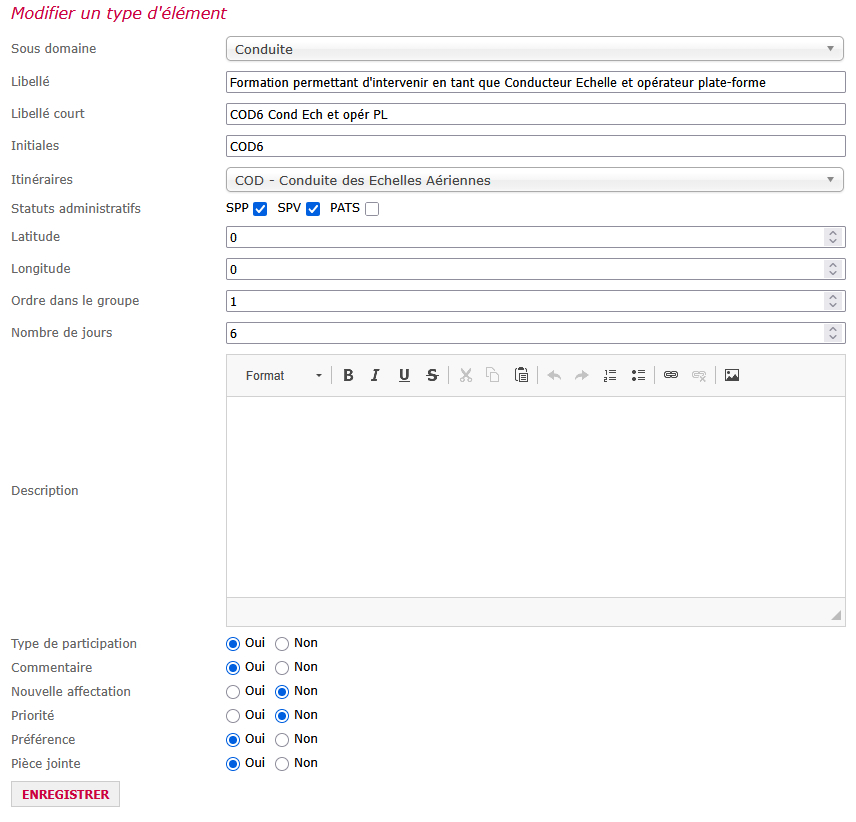Insert a bulleted list

[x=638, y=376]
